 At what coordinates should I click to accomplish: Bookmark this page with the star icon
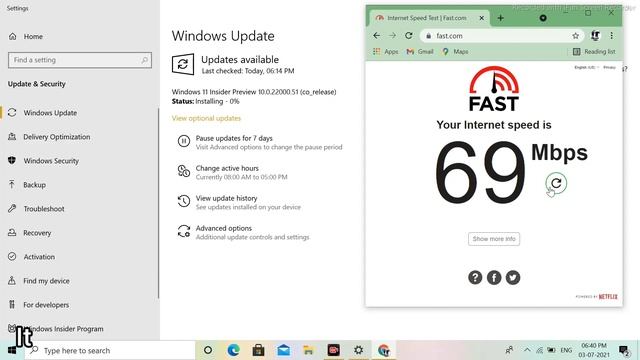576,36
